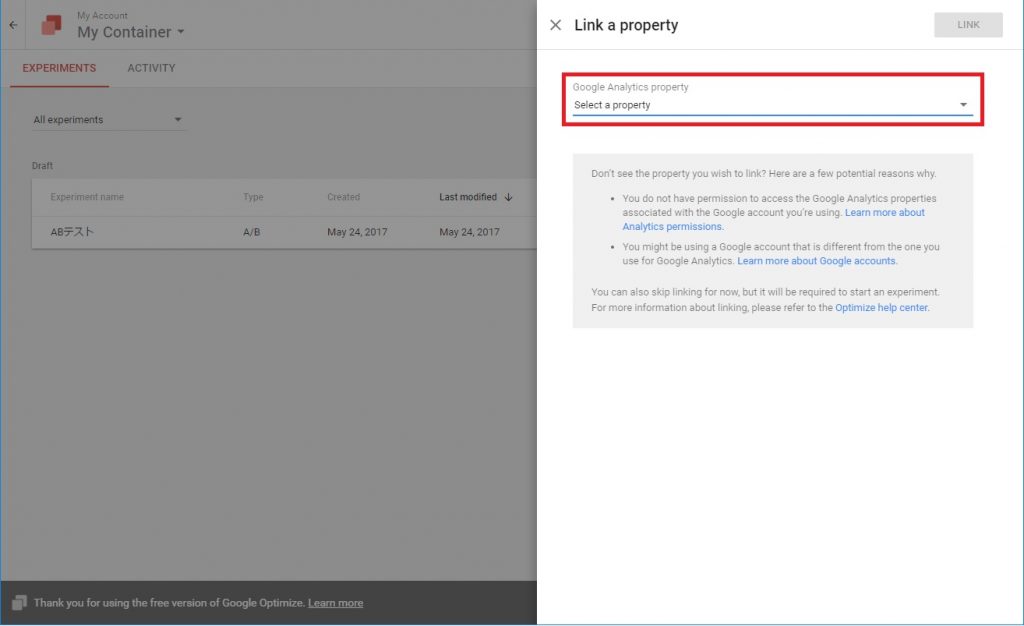Click the A/B type cell
The height and width of the screenshot is (626, 1024).
[x=251, y=232]
